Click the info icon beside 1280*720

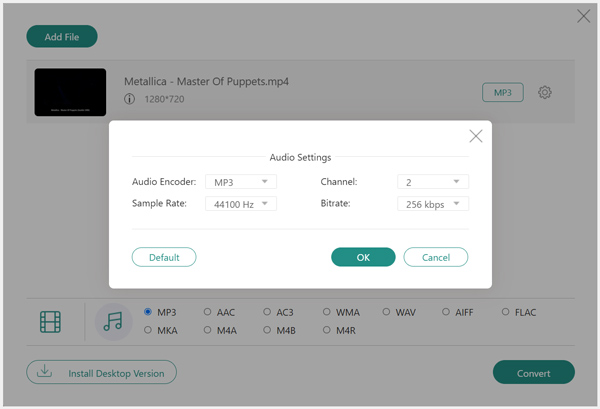point(130,99)
